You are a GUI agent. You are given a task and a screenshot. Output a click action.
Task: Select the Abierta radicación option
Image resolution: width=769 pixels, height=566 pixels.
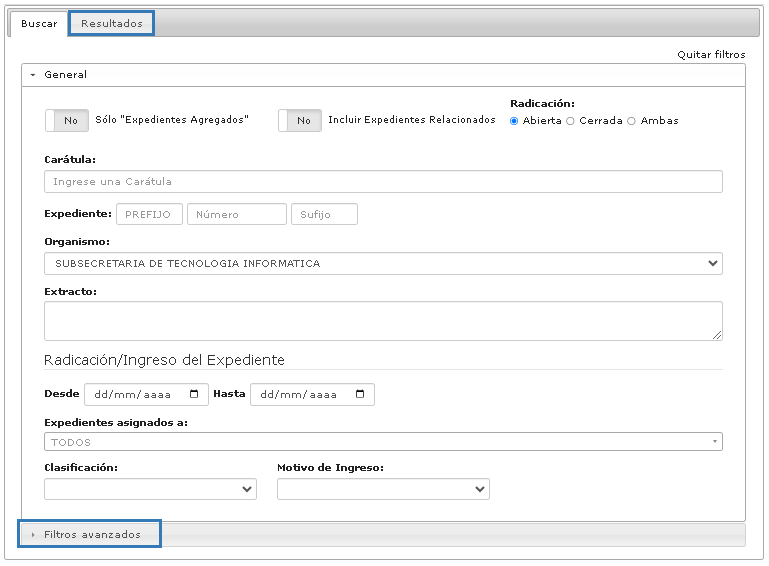pyautogui.click(x=514, y=121)
